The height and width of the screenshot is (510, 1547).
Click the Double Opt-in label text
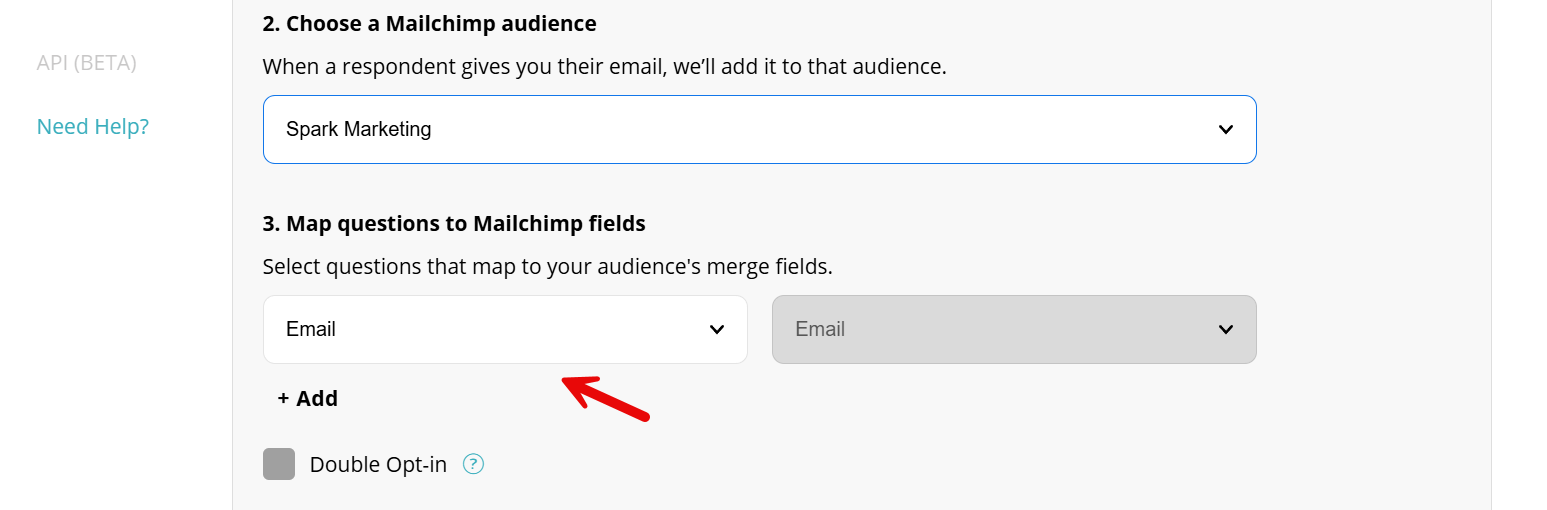(378, 465)
